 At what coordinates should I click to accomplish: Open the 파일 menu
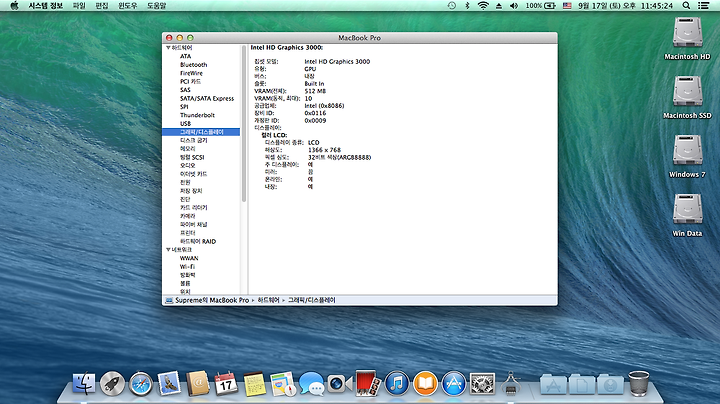79,6
